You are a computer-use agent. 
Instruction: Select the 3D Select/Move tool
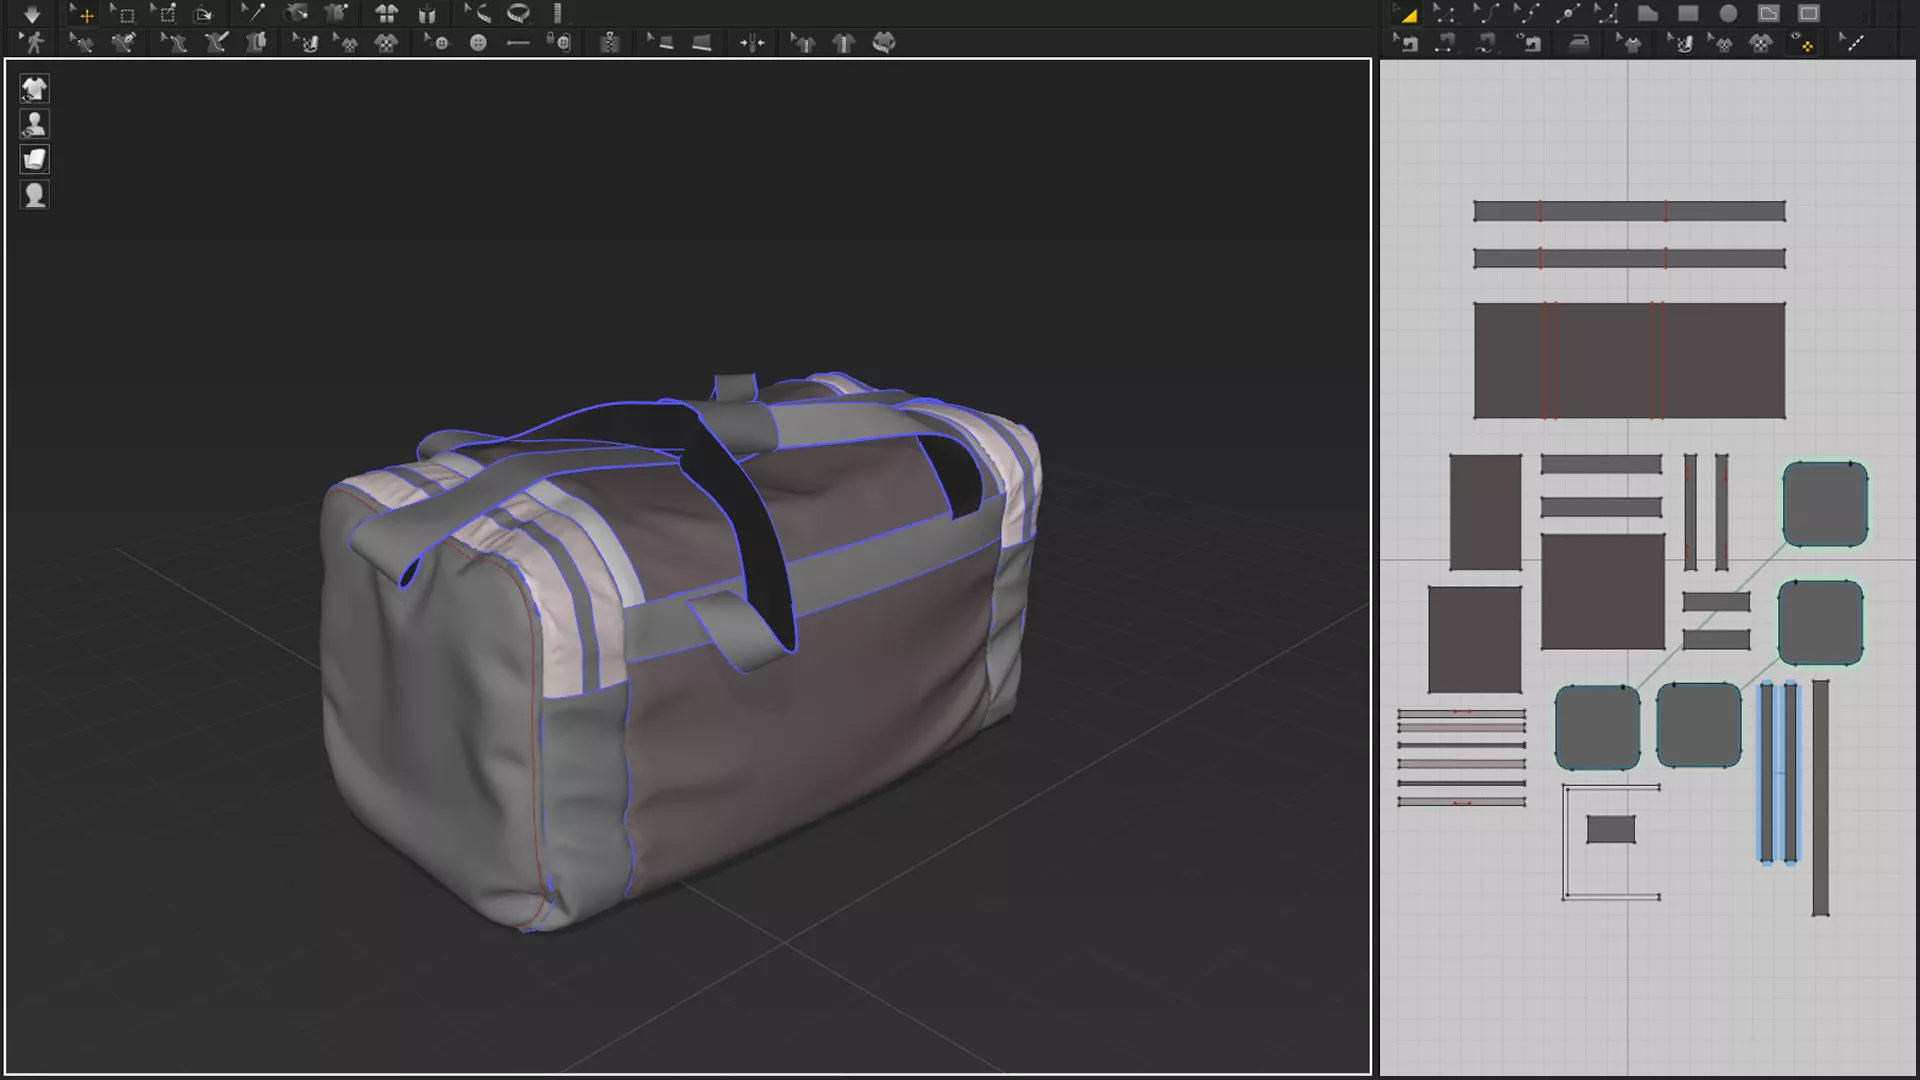pyautogui.click(x=84, y=14)
